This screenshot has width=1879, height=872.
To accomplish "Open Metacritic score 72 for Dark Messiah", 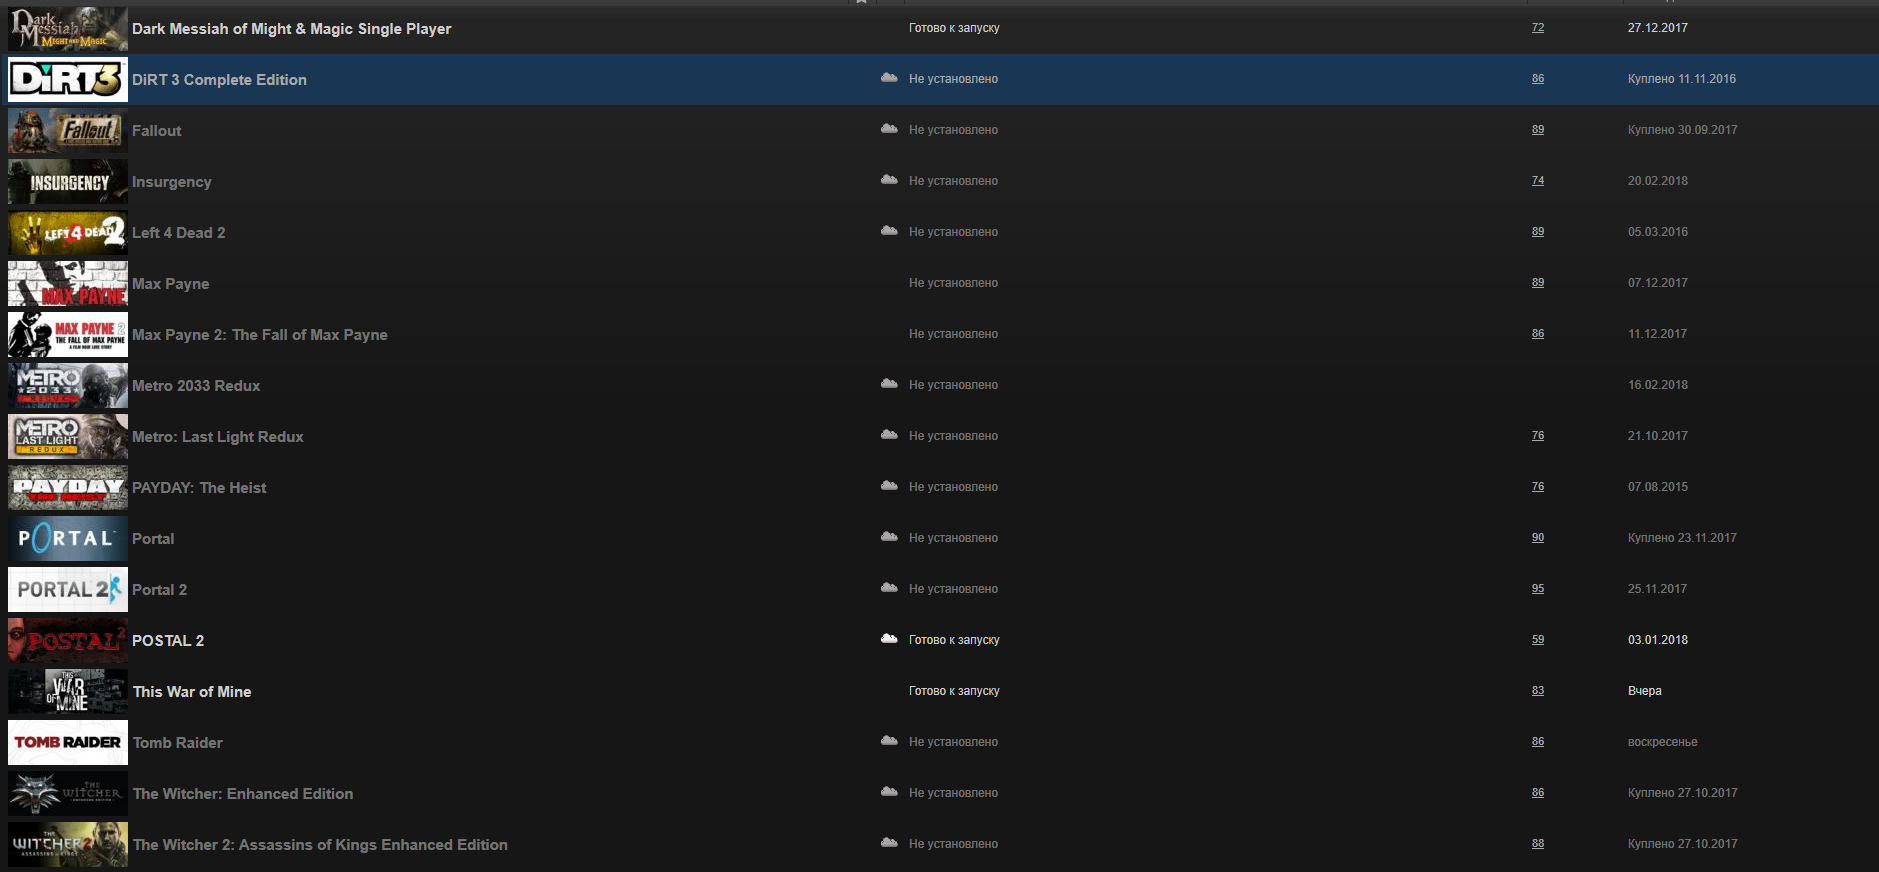I will pos(1538,28).
